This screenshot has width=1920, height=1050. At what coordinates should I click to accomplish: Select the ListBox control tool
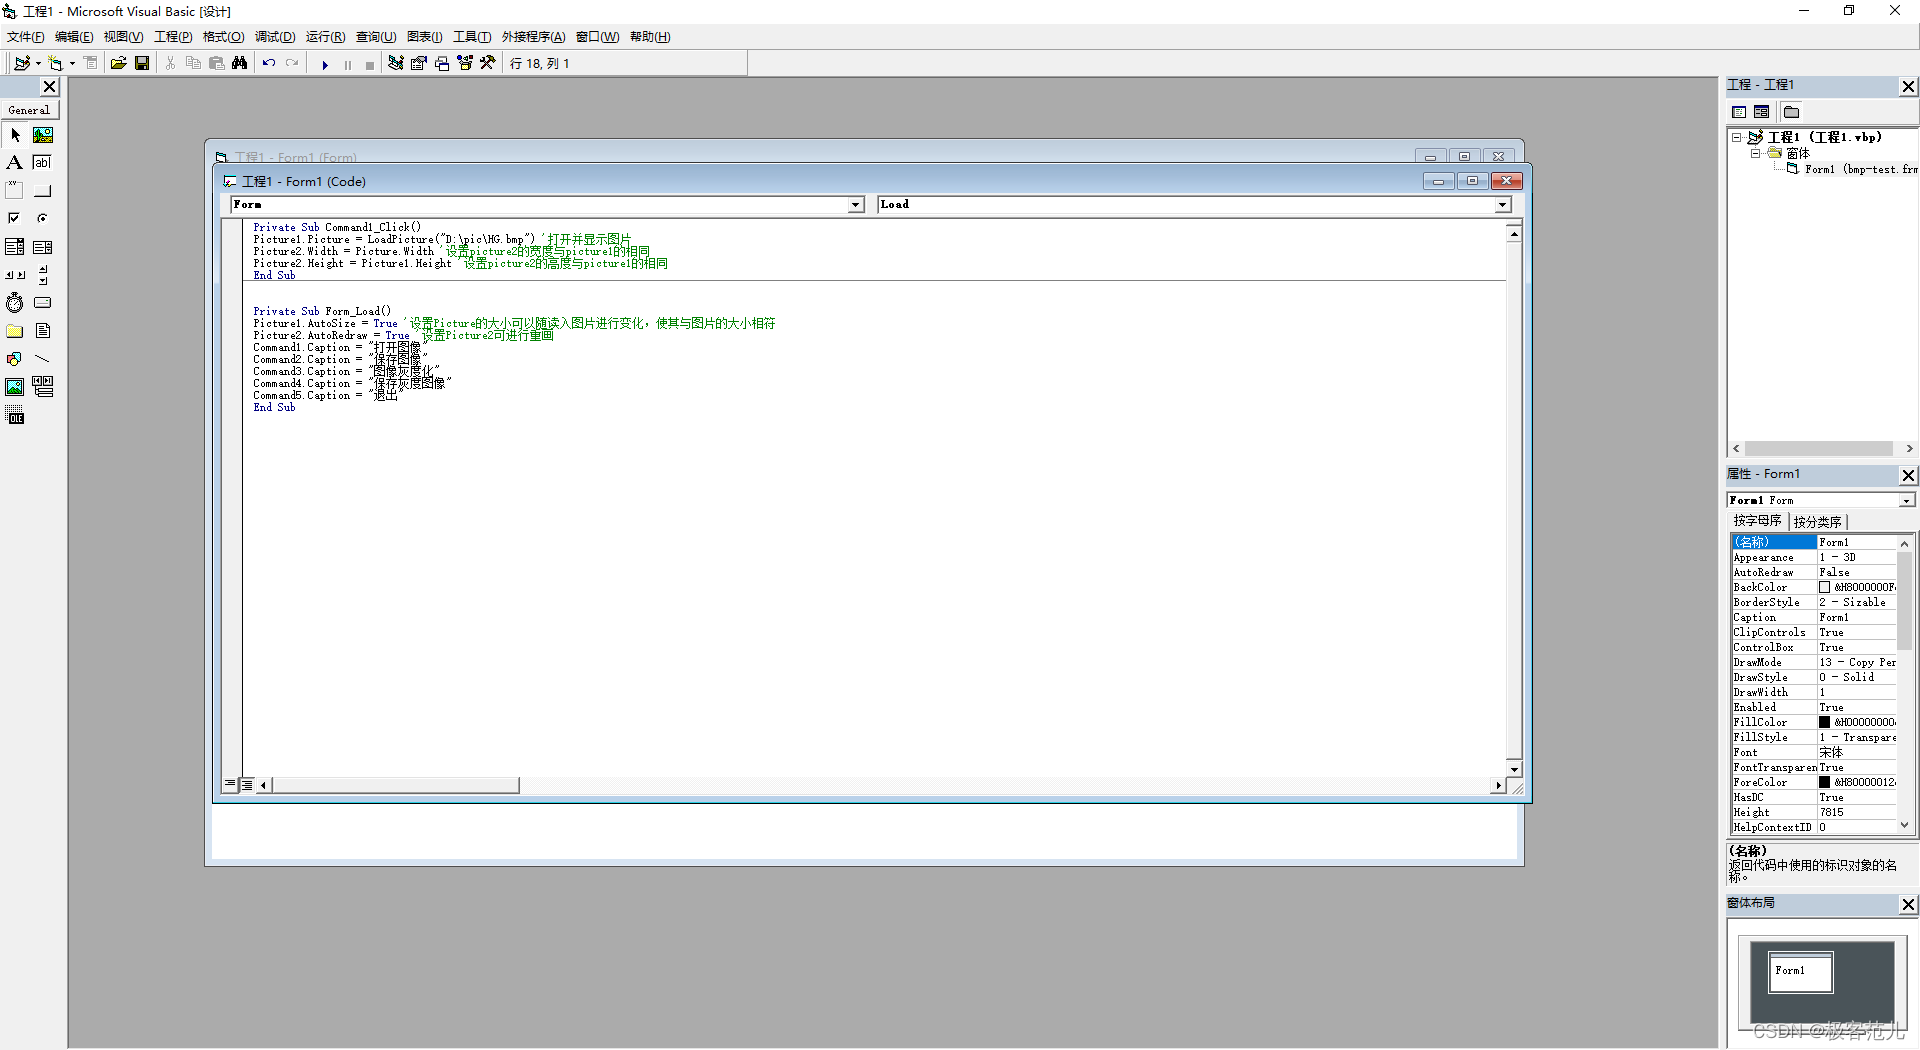[x=43, y=247]
